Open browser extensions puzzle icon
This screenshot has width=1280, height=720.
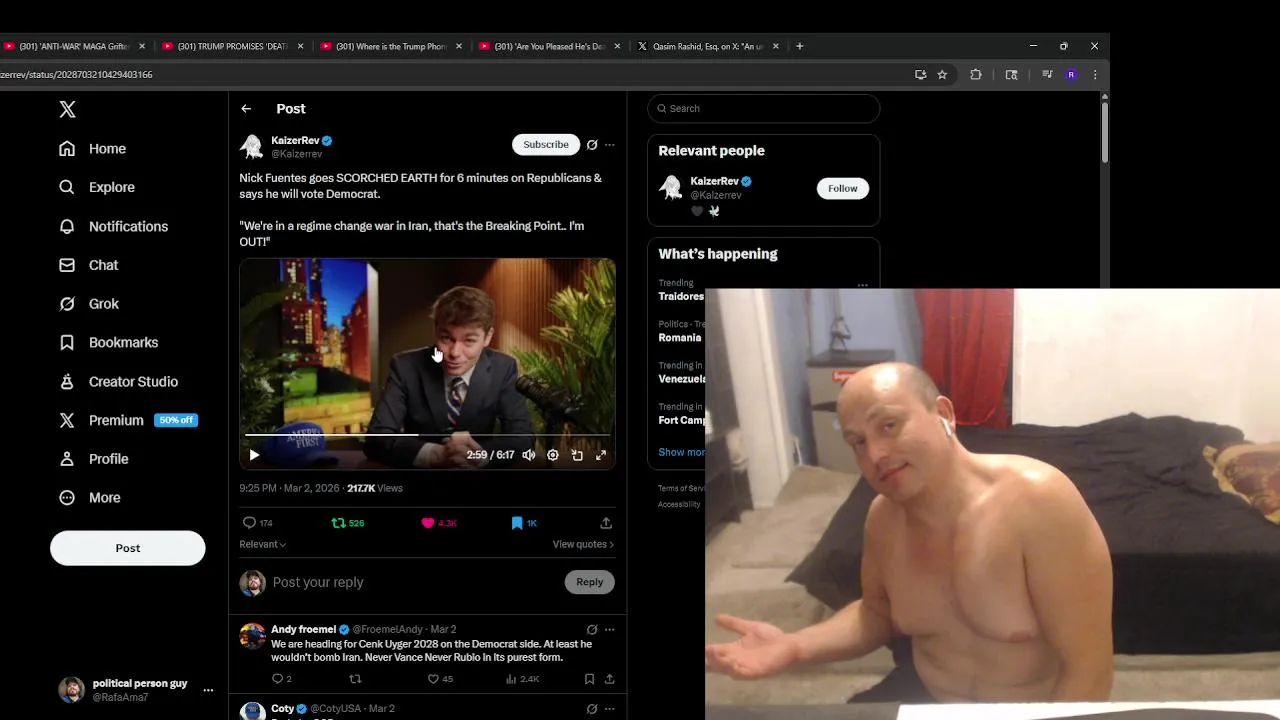(x=976, y=75)
